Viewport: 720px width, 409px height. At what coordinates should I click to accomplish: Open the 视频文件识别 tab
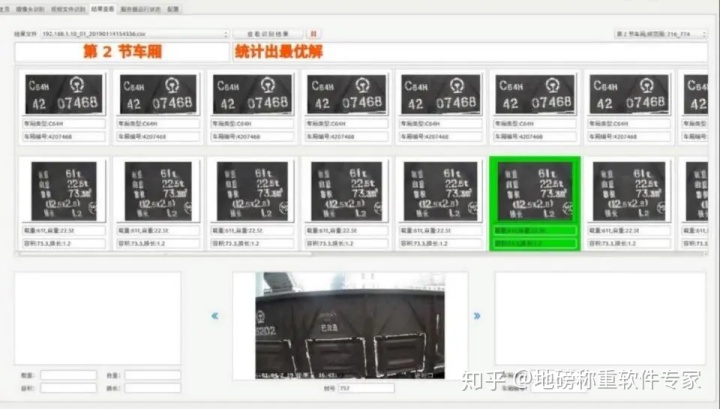(68, 9)
